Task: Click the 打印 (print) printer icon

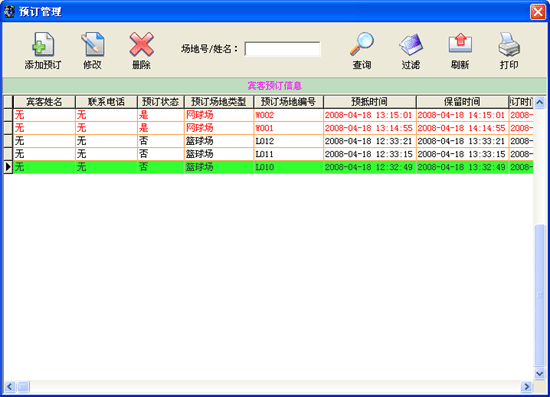Action: point(509,44)
